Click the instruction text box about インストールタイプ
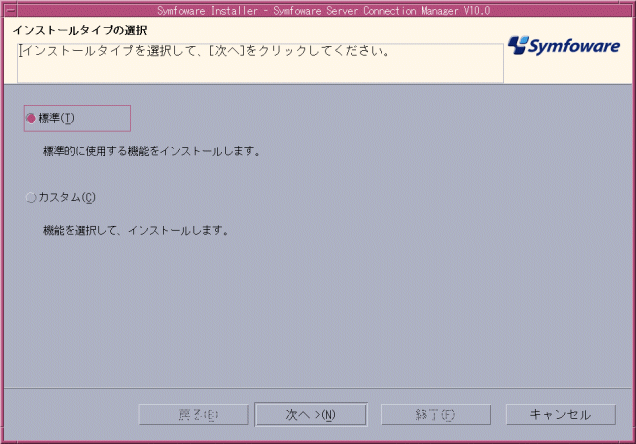The image size is (636, 444). coord(260,63)
